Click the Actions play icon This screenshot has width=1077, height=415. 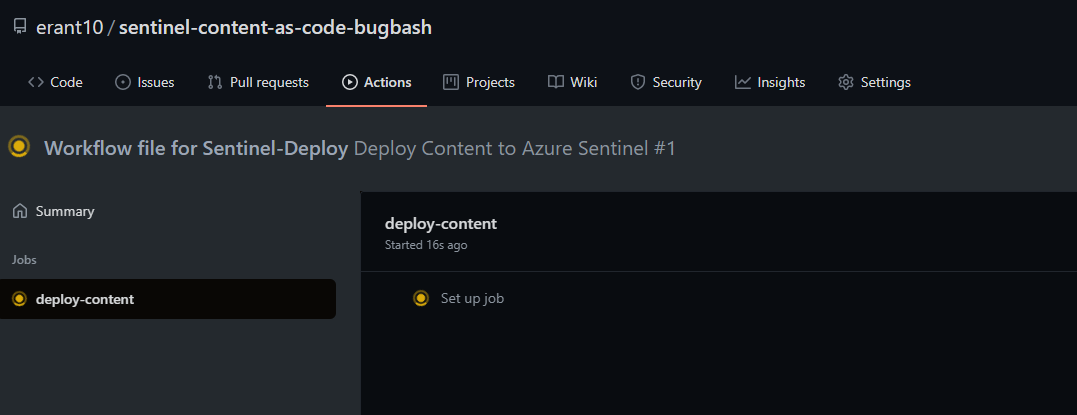pos(350,82)
